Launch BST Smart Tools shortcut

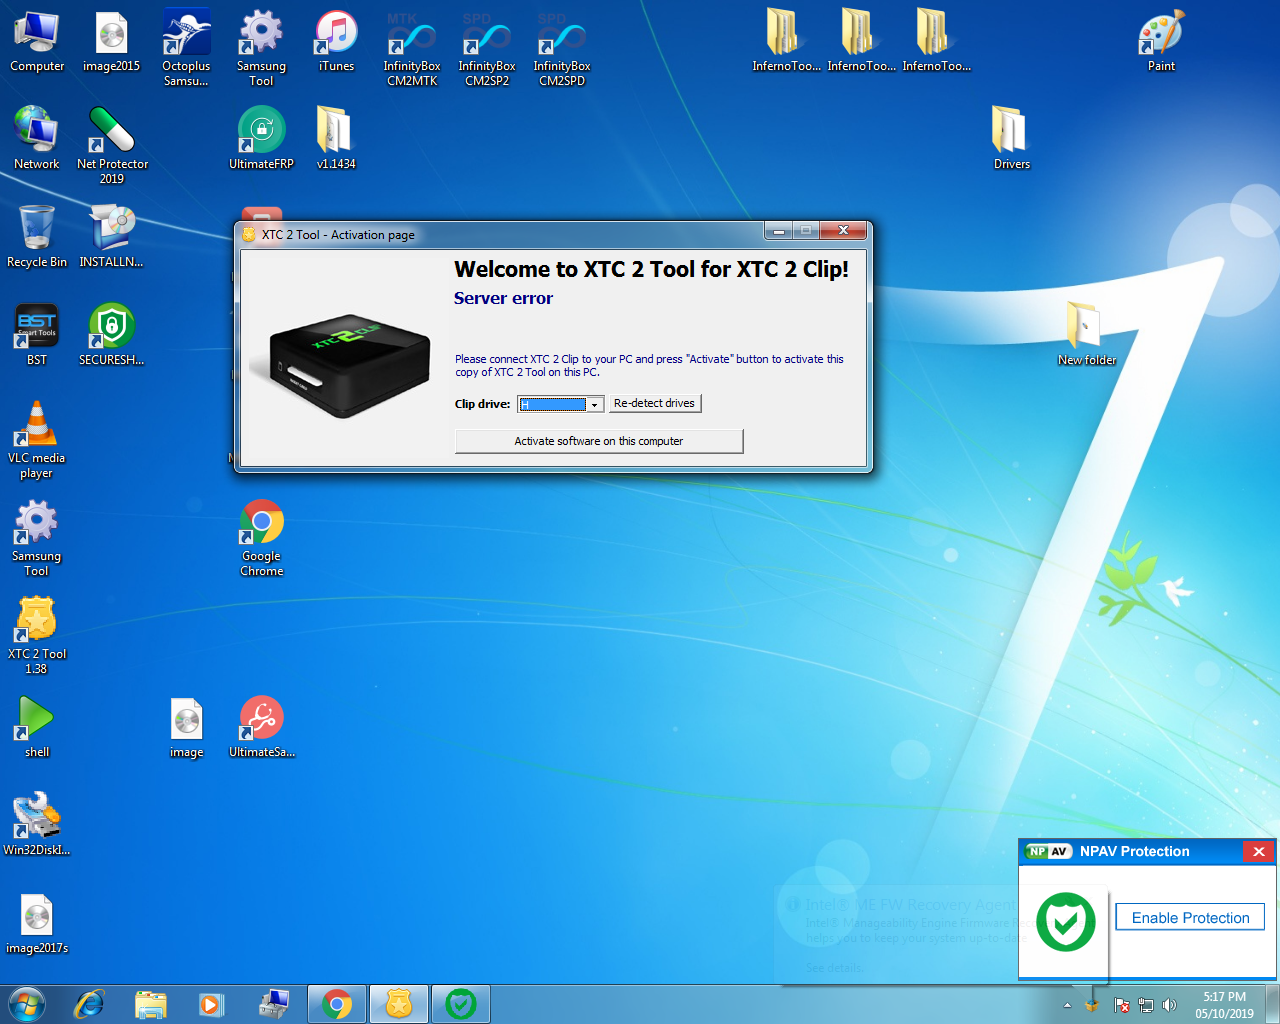click(37, 334)
